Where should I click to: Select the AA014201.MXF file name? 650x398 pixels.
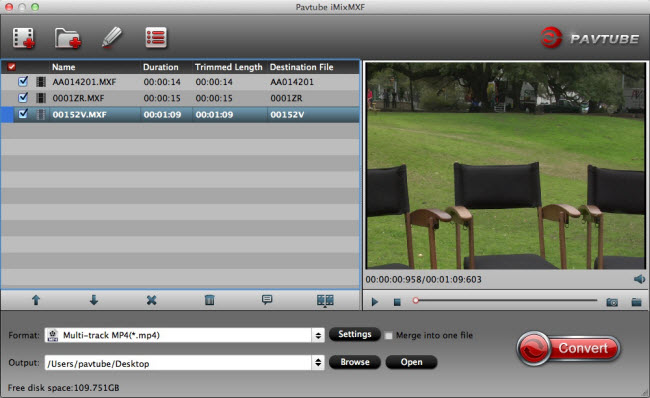coord(84,82)
